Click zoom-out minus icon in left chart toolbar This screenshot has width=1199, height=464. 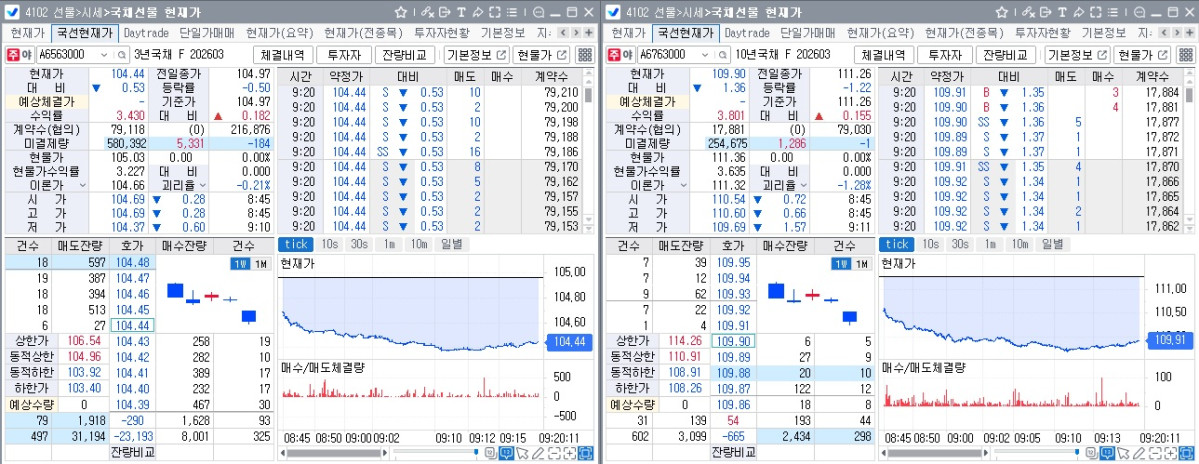click(554, 453)
